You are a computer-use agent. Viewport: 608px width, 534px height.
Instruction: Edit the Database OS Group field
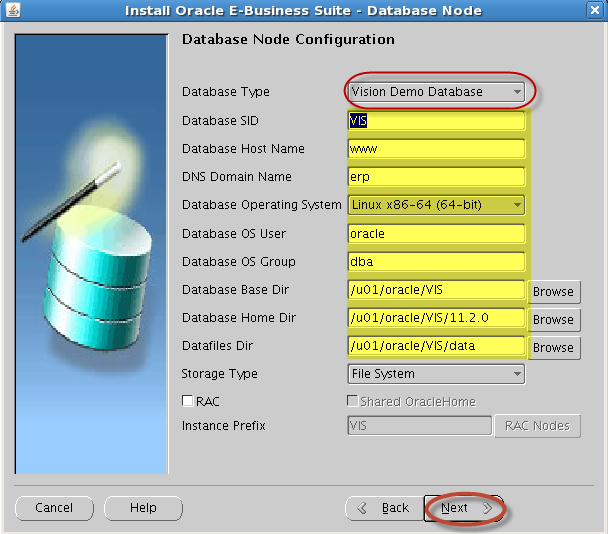click(x=436, y=262)
